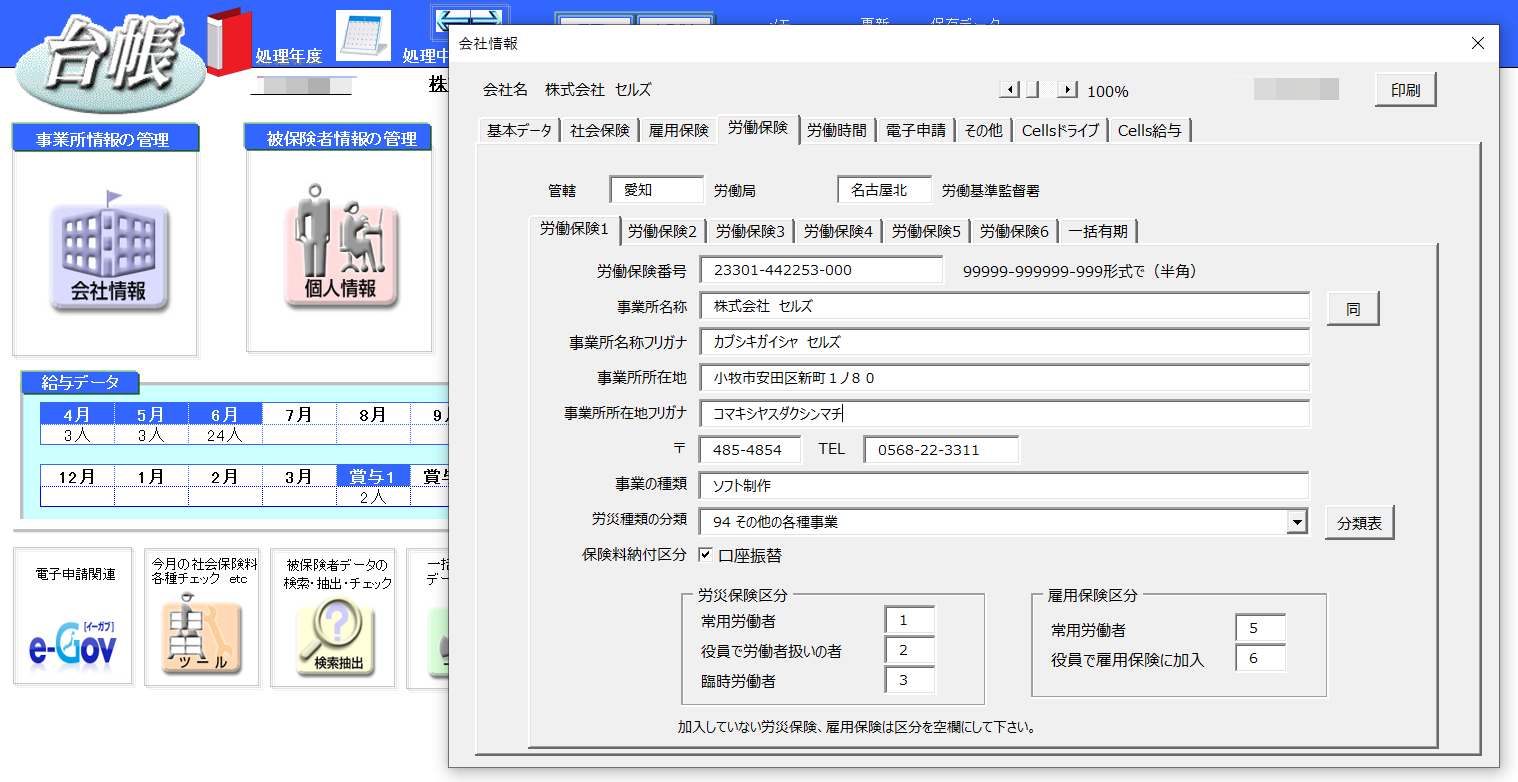Select the 5月 payroll month cell
This screenshot has width=1518, height=782.
click(x=151, y=414)
